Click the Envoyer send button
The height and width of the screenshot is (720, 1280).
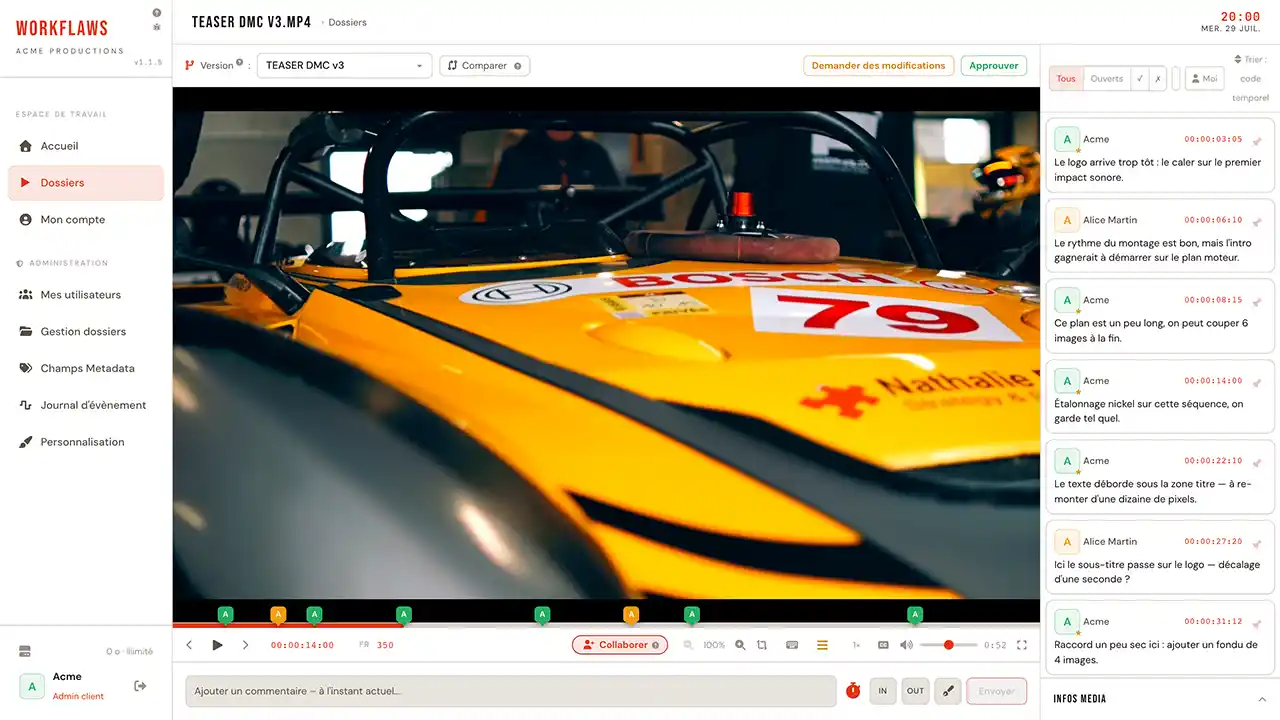tap(997, 691)
